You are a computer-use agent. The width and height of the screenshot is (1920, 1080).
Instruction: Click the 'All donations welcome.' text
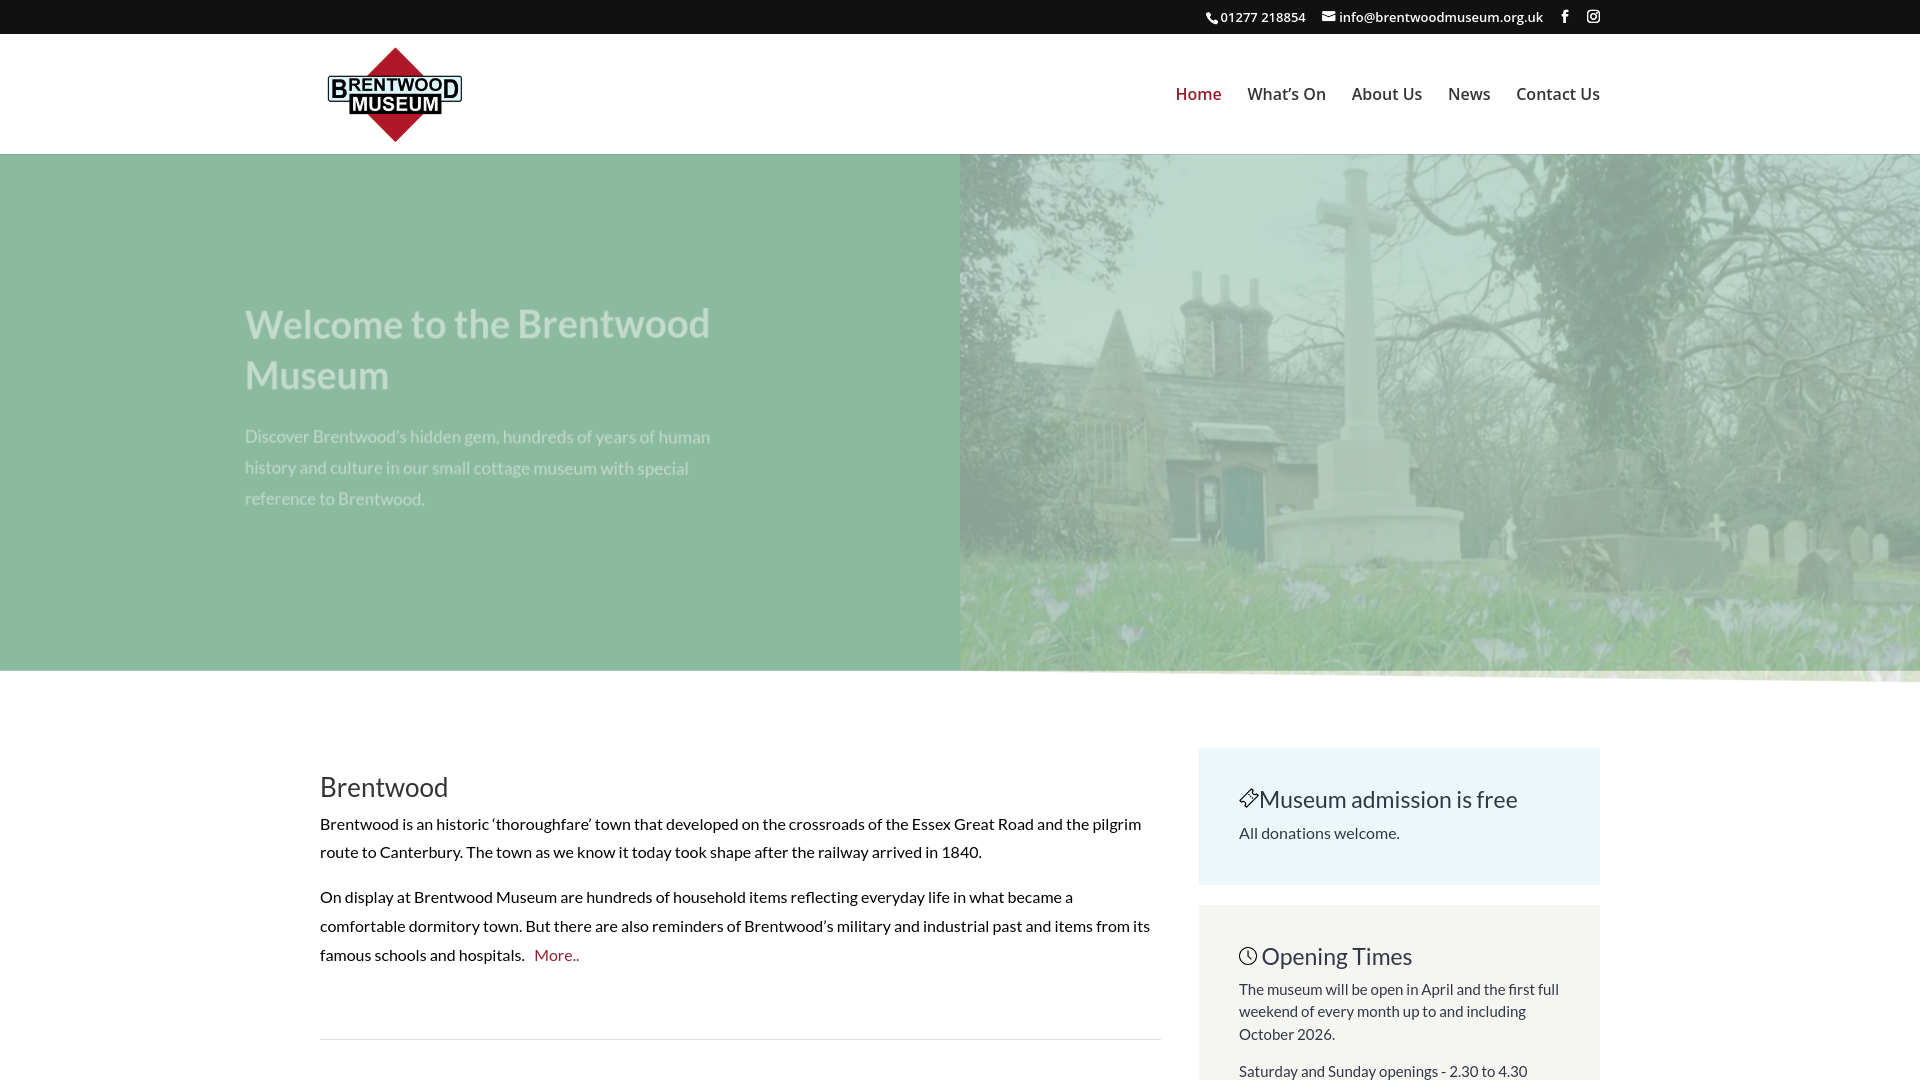pyautogui.click(x=1319, y=833)
